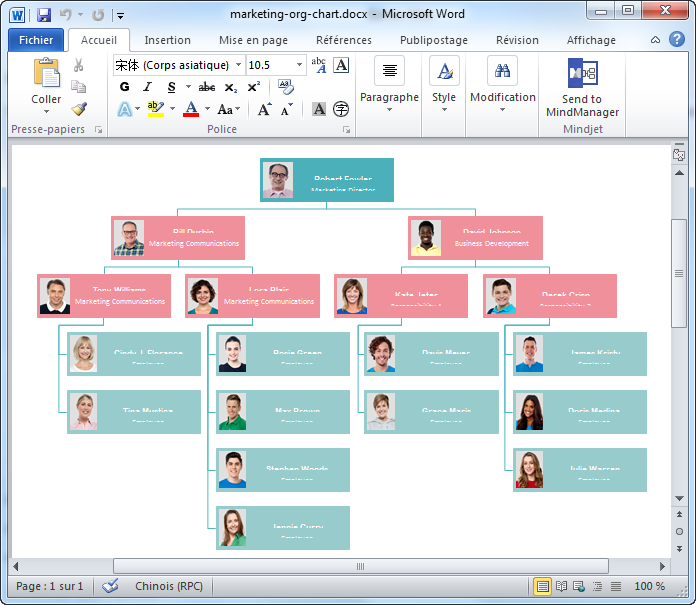Viewport: 696px width, 605px height.
Task: Toggle superscript formatting
Action: (x=253, y=87)
